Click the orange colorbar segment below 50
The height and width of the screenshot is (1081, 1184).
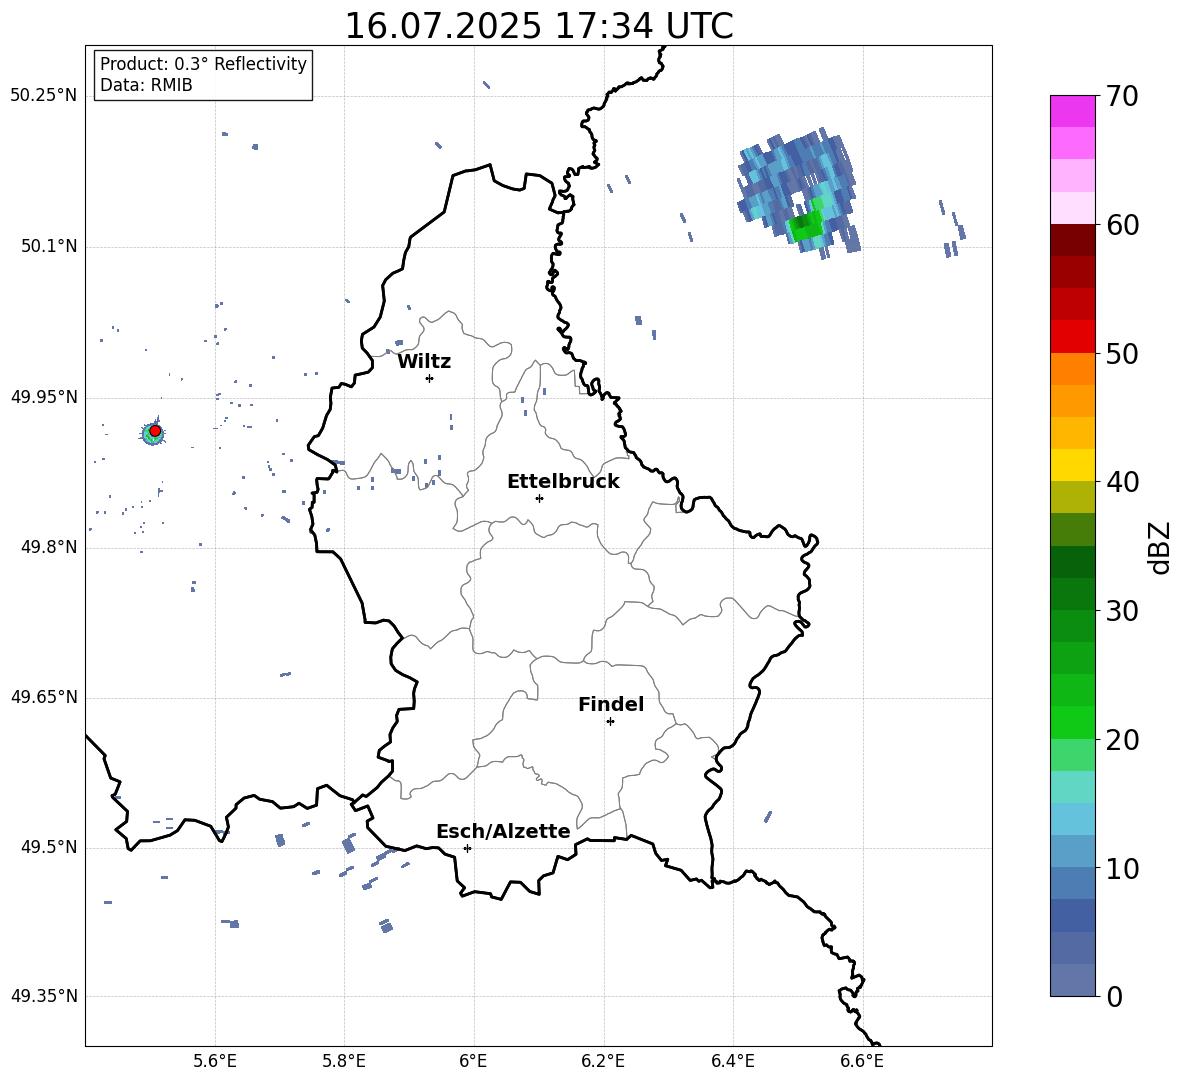coord(1072,368)
